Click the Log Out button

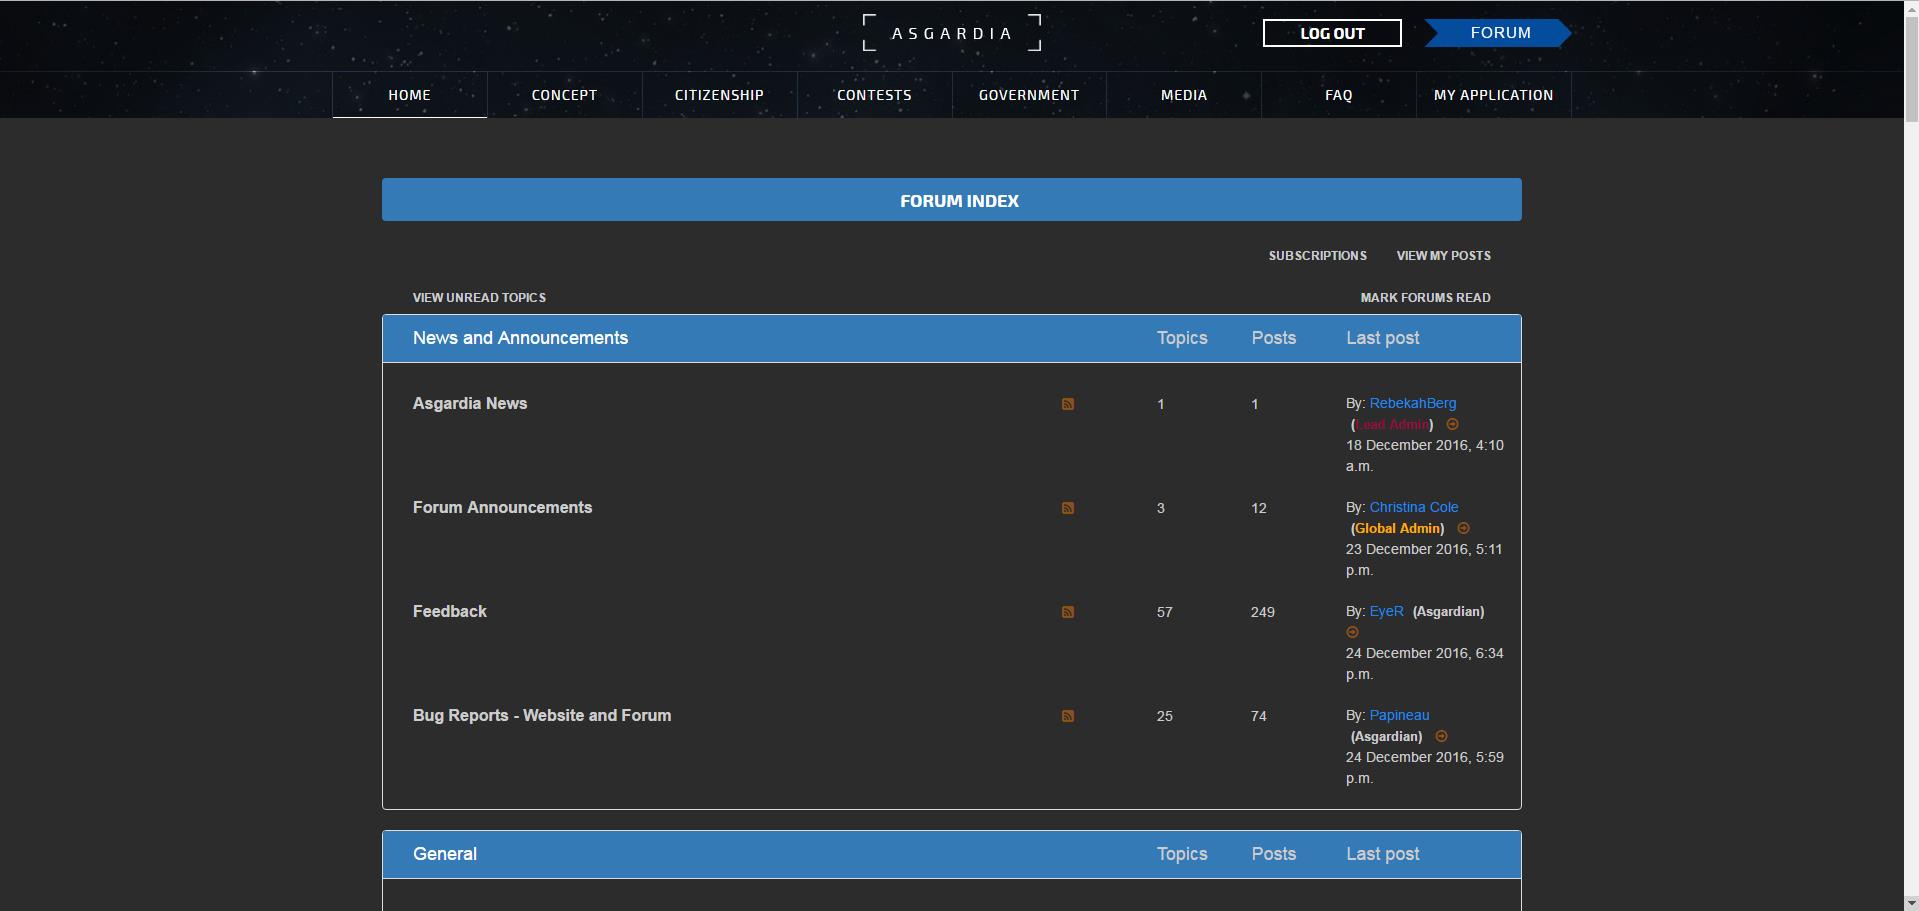click(x=1332, y=33)
